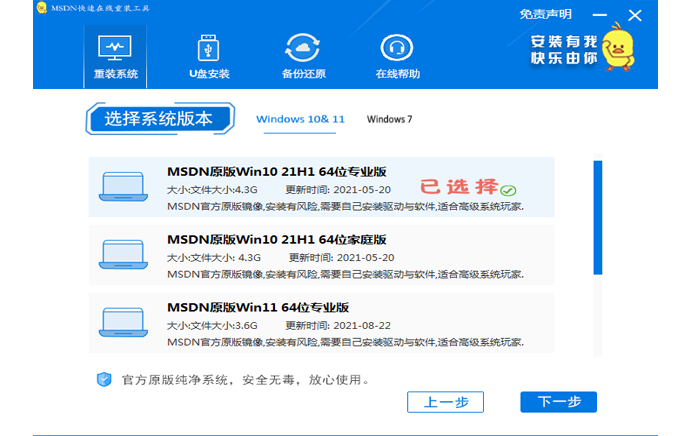Click the duck logo in title bar
Image resolution: width=690 pixels, height=436 pixels.
point(42,7)
